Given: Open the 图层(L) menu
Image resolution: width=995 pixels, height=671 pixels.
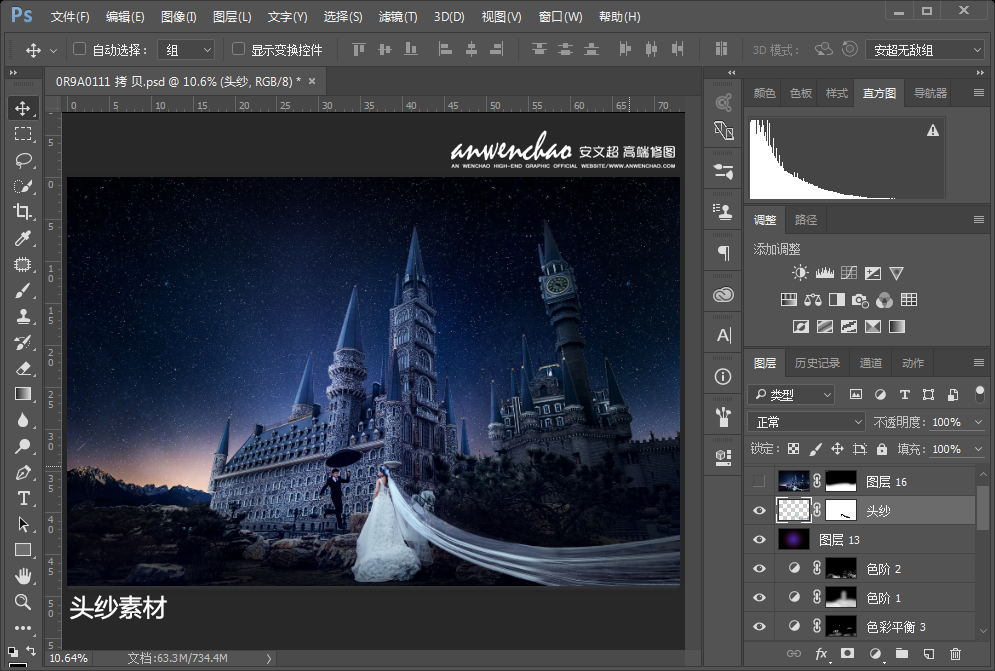Looking at the screenshot, I should (232, 17).
